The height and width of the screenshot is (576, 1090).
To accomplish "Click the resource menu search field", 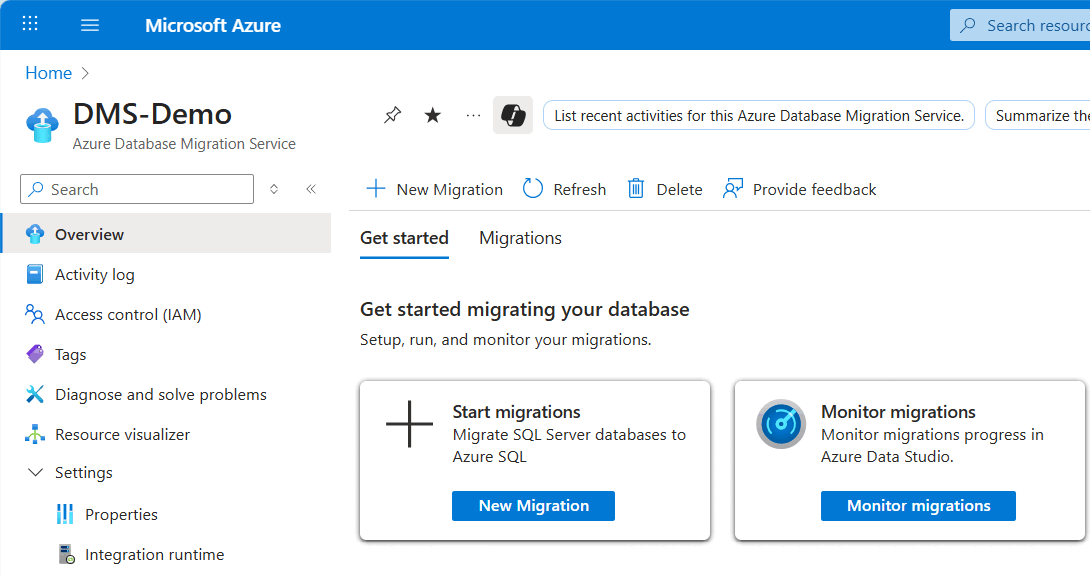I will (136, 189).
